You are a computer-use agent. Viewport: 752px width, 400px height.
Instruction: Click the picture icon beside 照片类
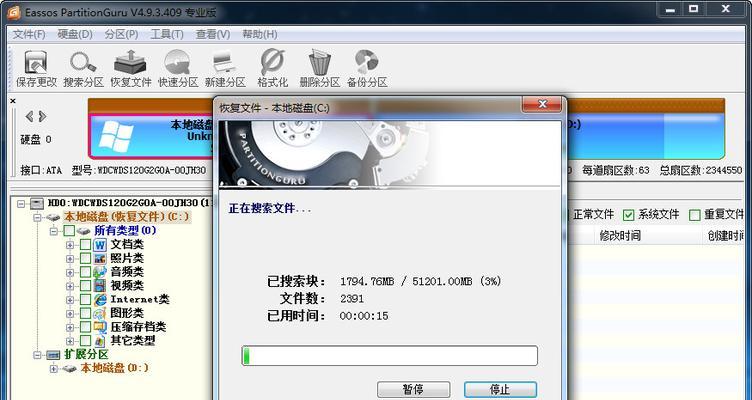[x=100, y=259]
